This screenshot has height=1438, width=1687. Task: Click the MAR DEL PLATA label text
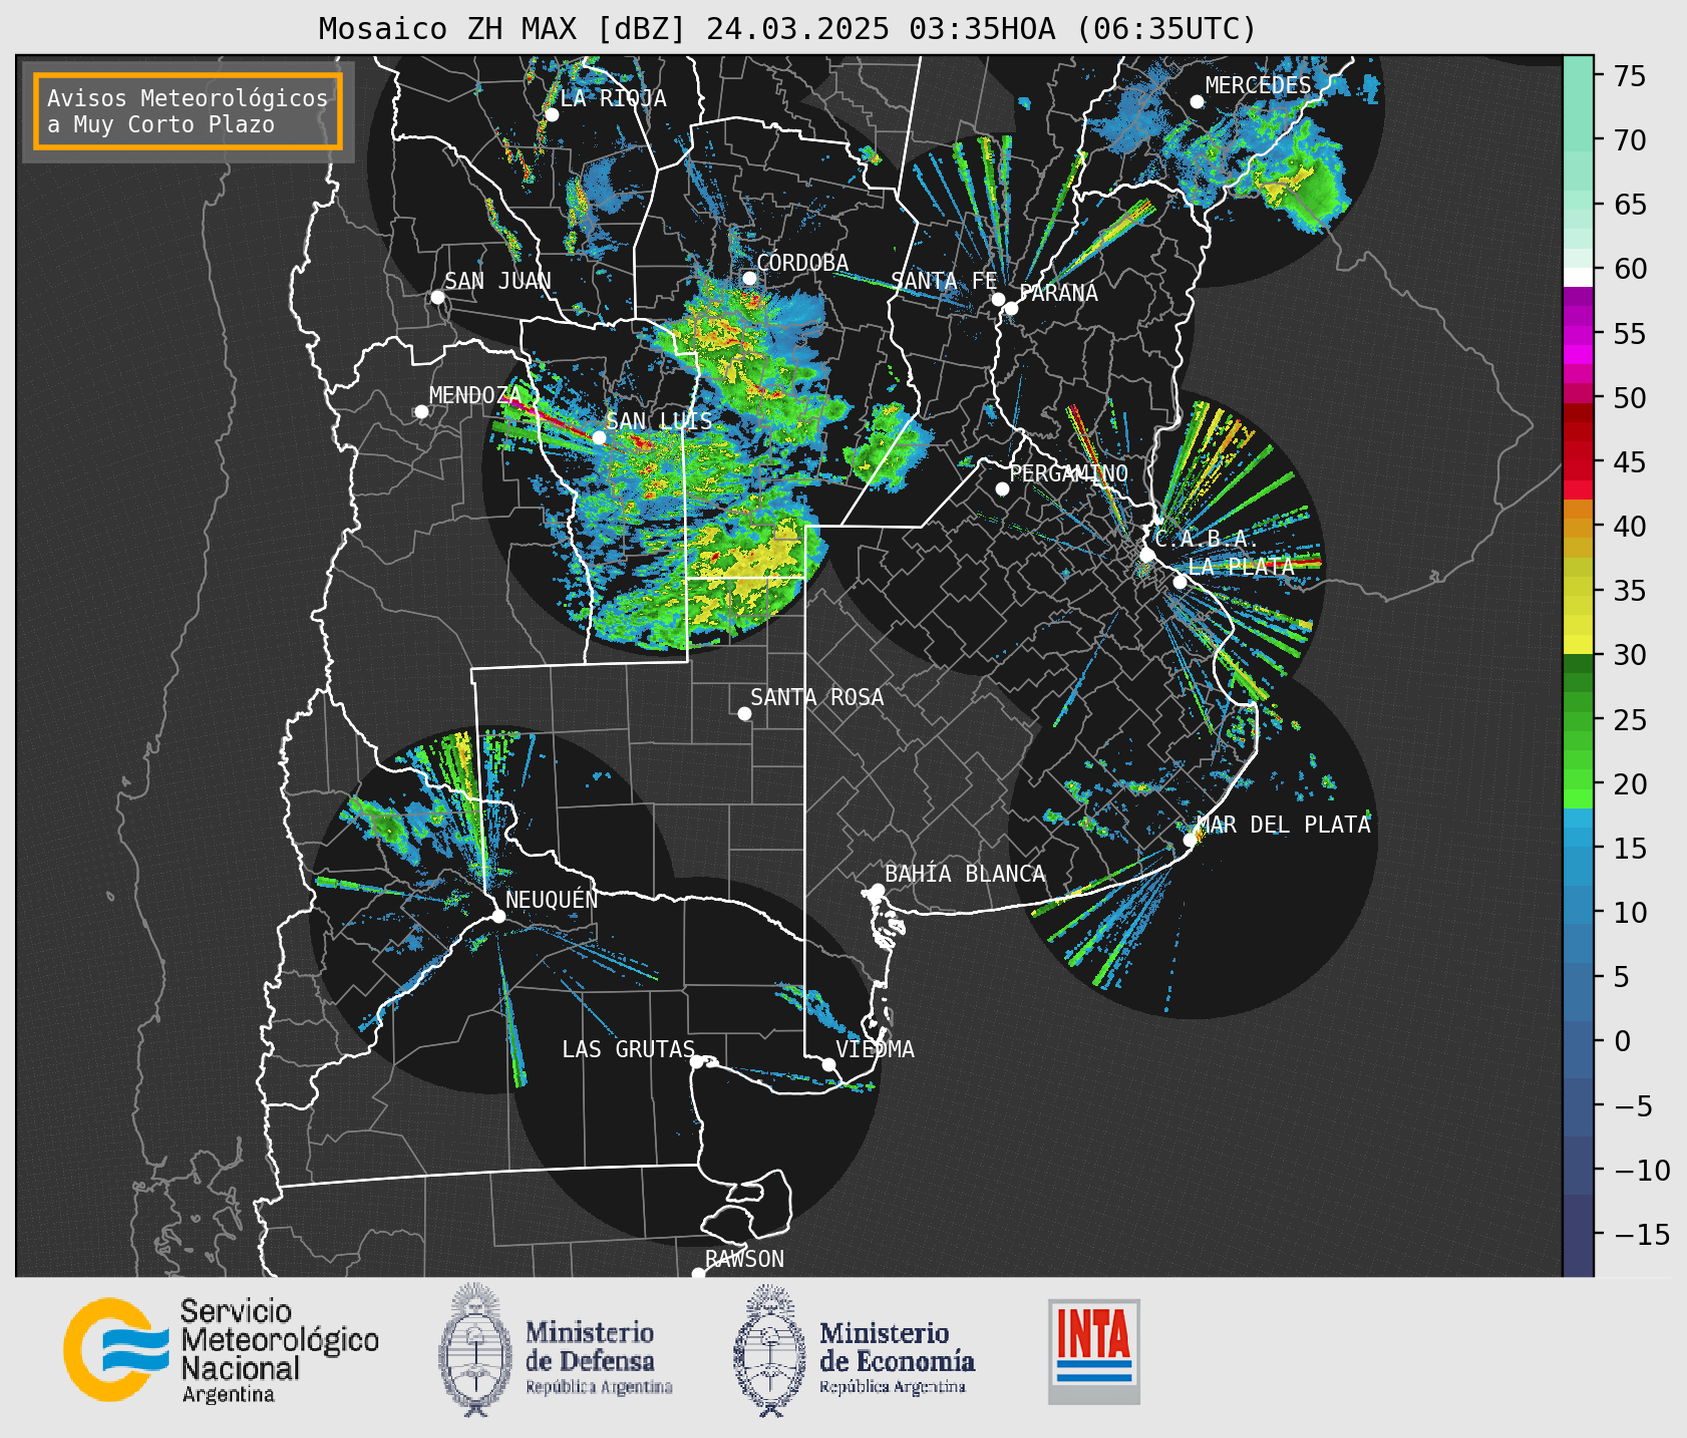1283,824
